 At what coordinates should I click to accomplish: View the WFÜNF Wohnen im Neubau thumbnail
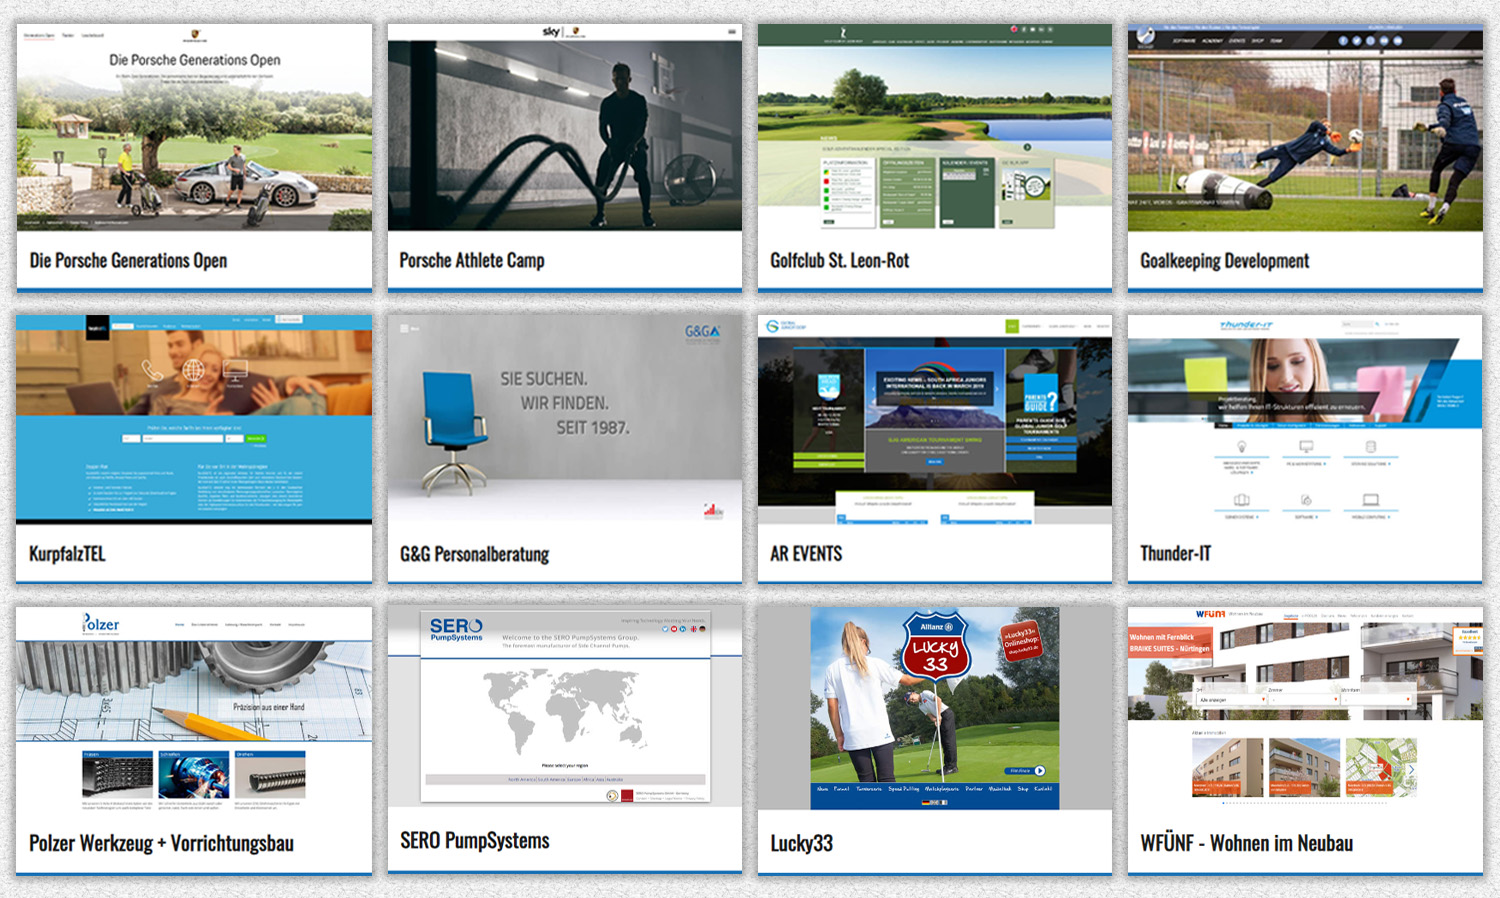pos(1305,709)
